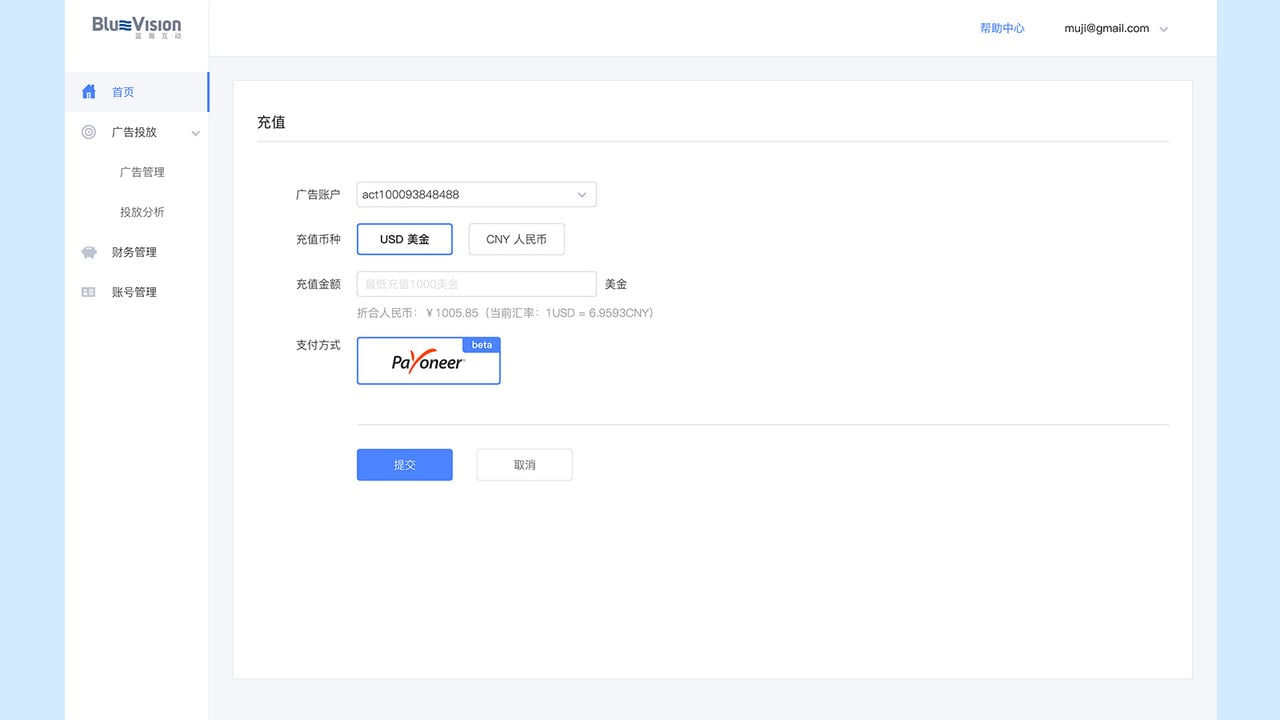Click the home icon beside 首页
1280x720 pixels.
coord(89,92)
